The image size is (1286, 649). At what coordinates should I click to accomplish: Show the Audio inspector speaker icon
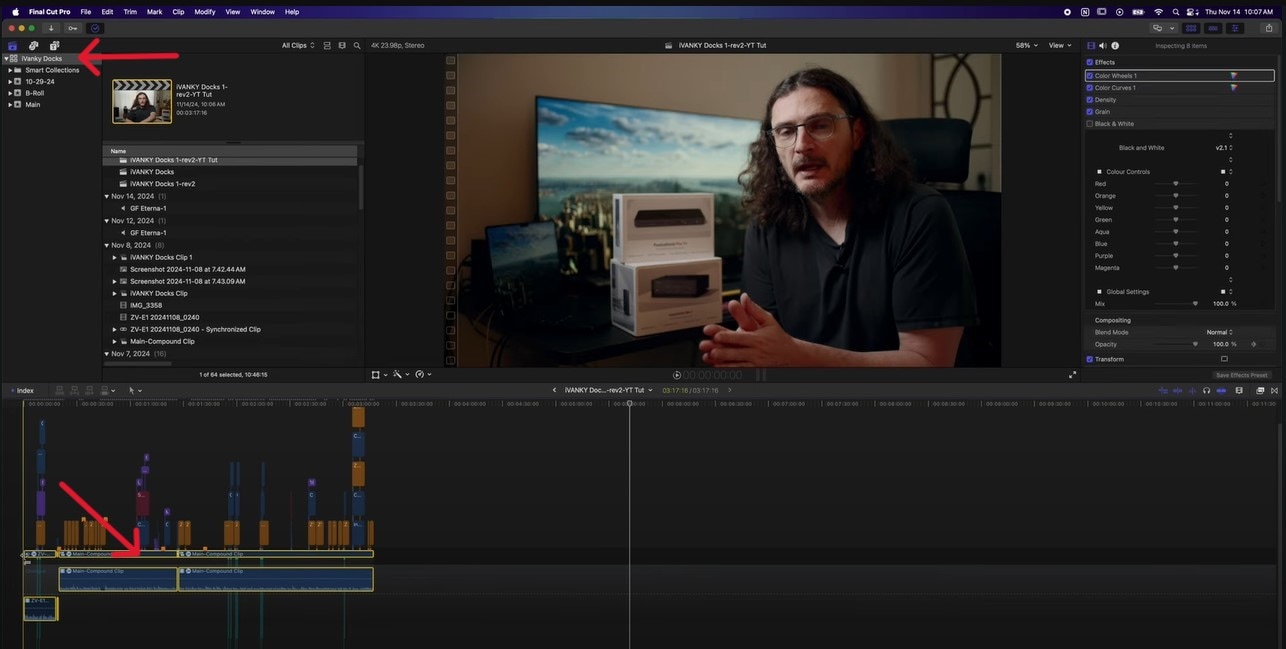tap(1103, 45)
